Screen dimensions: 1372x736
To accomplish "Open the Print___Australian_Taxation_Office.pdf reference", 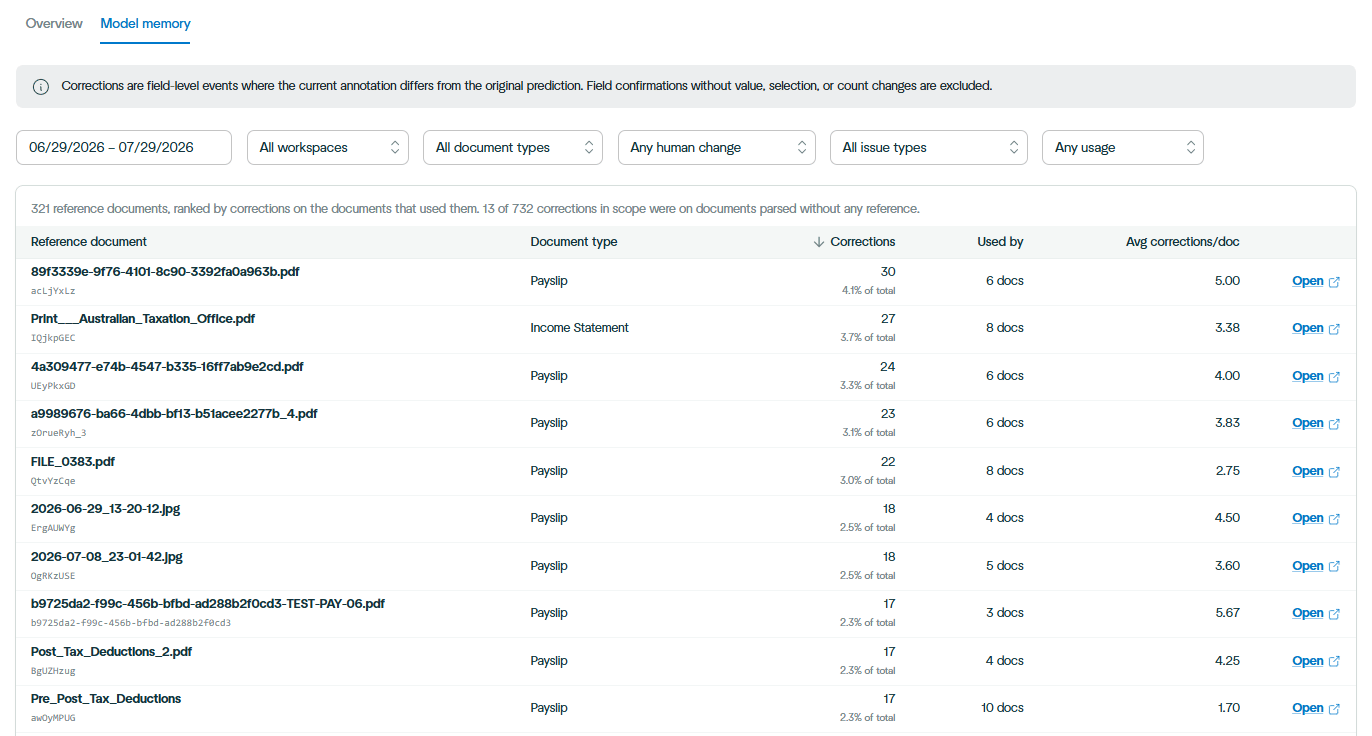I will [x=1307, y=328].
